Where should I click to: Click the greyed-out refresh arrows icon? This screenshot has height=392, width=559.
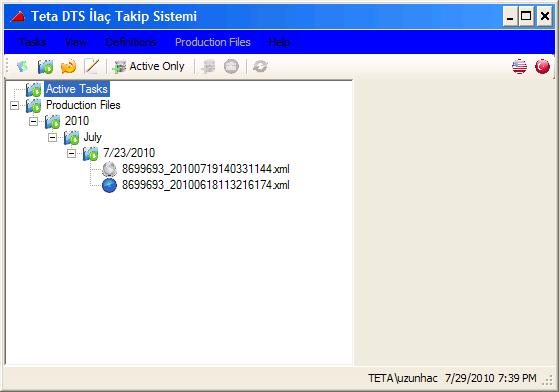[x=260, y=66]
